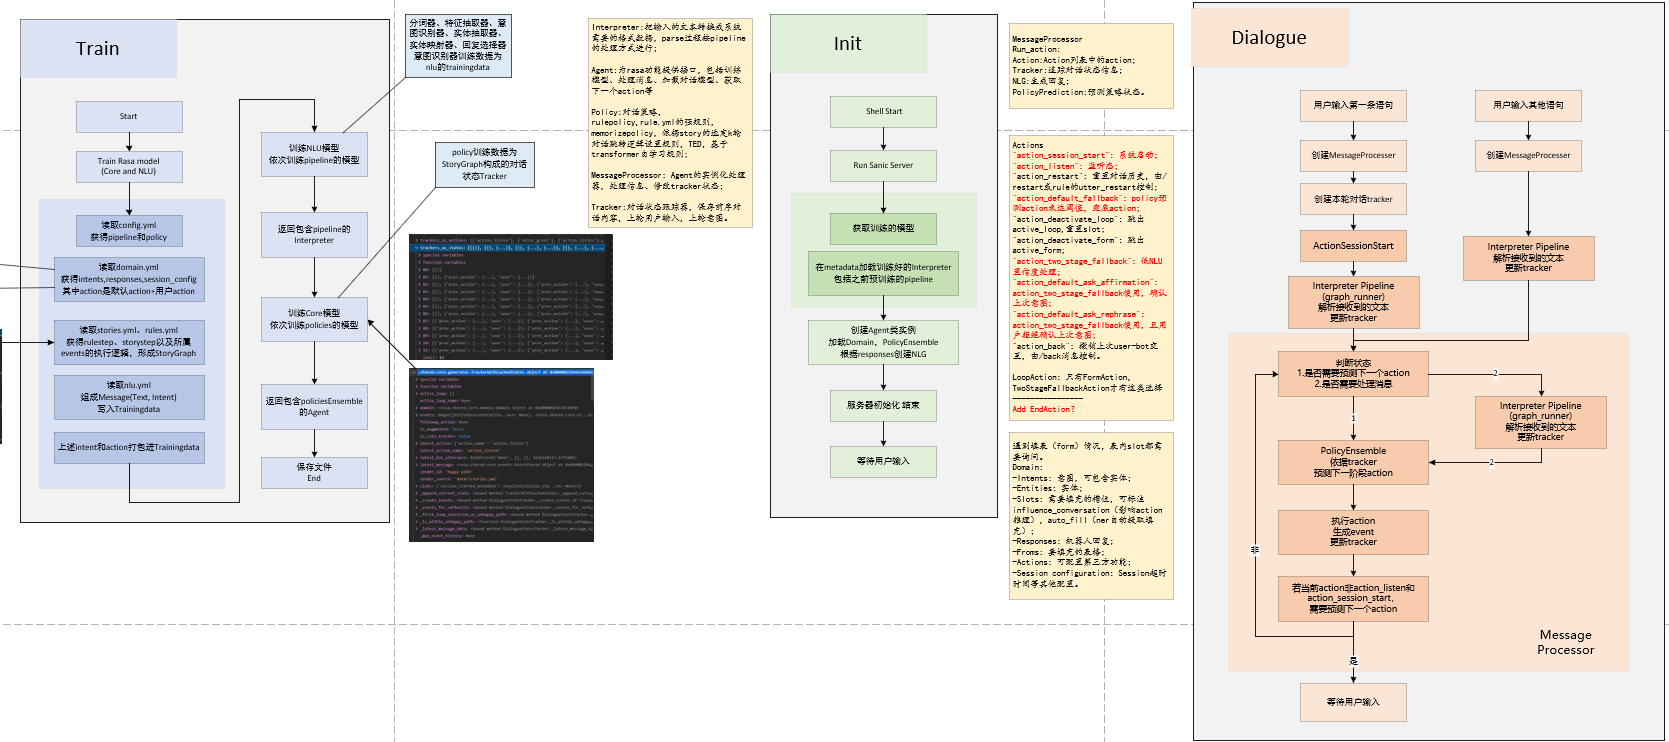Click the "判断状态" decision node
The image size is (1669, 742).
coord(1353,374)
